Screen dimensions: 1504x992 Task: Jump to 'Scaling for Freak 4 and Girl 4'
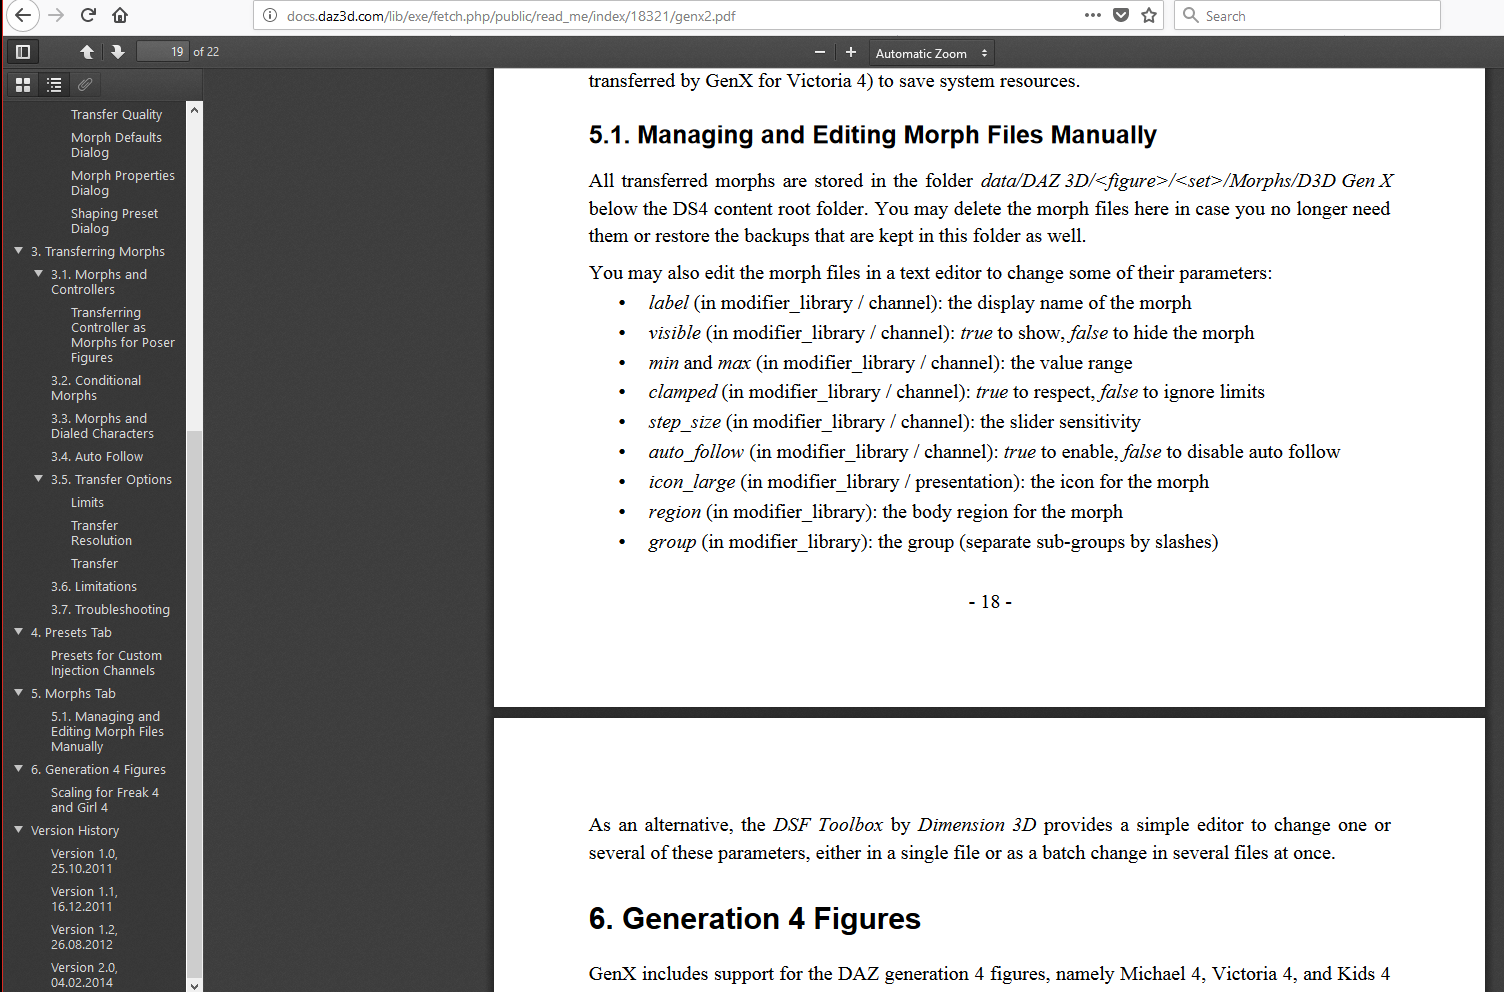coord(105,800)
